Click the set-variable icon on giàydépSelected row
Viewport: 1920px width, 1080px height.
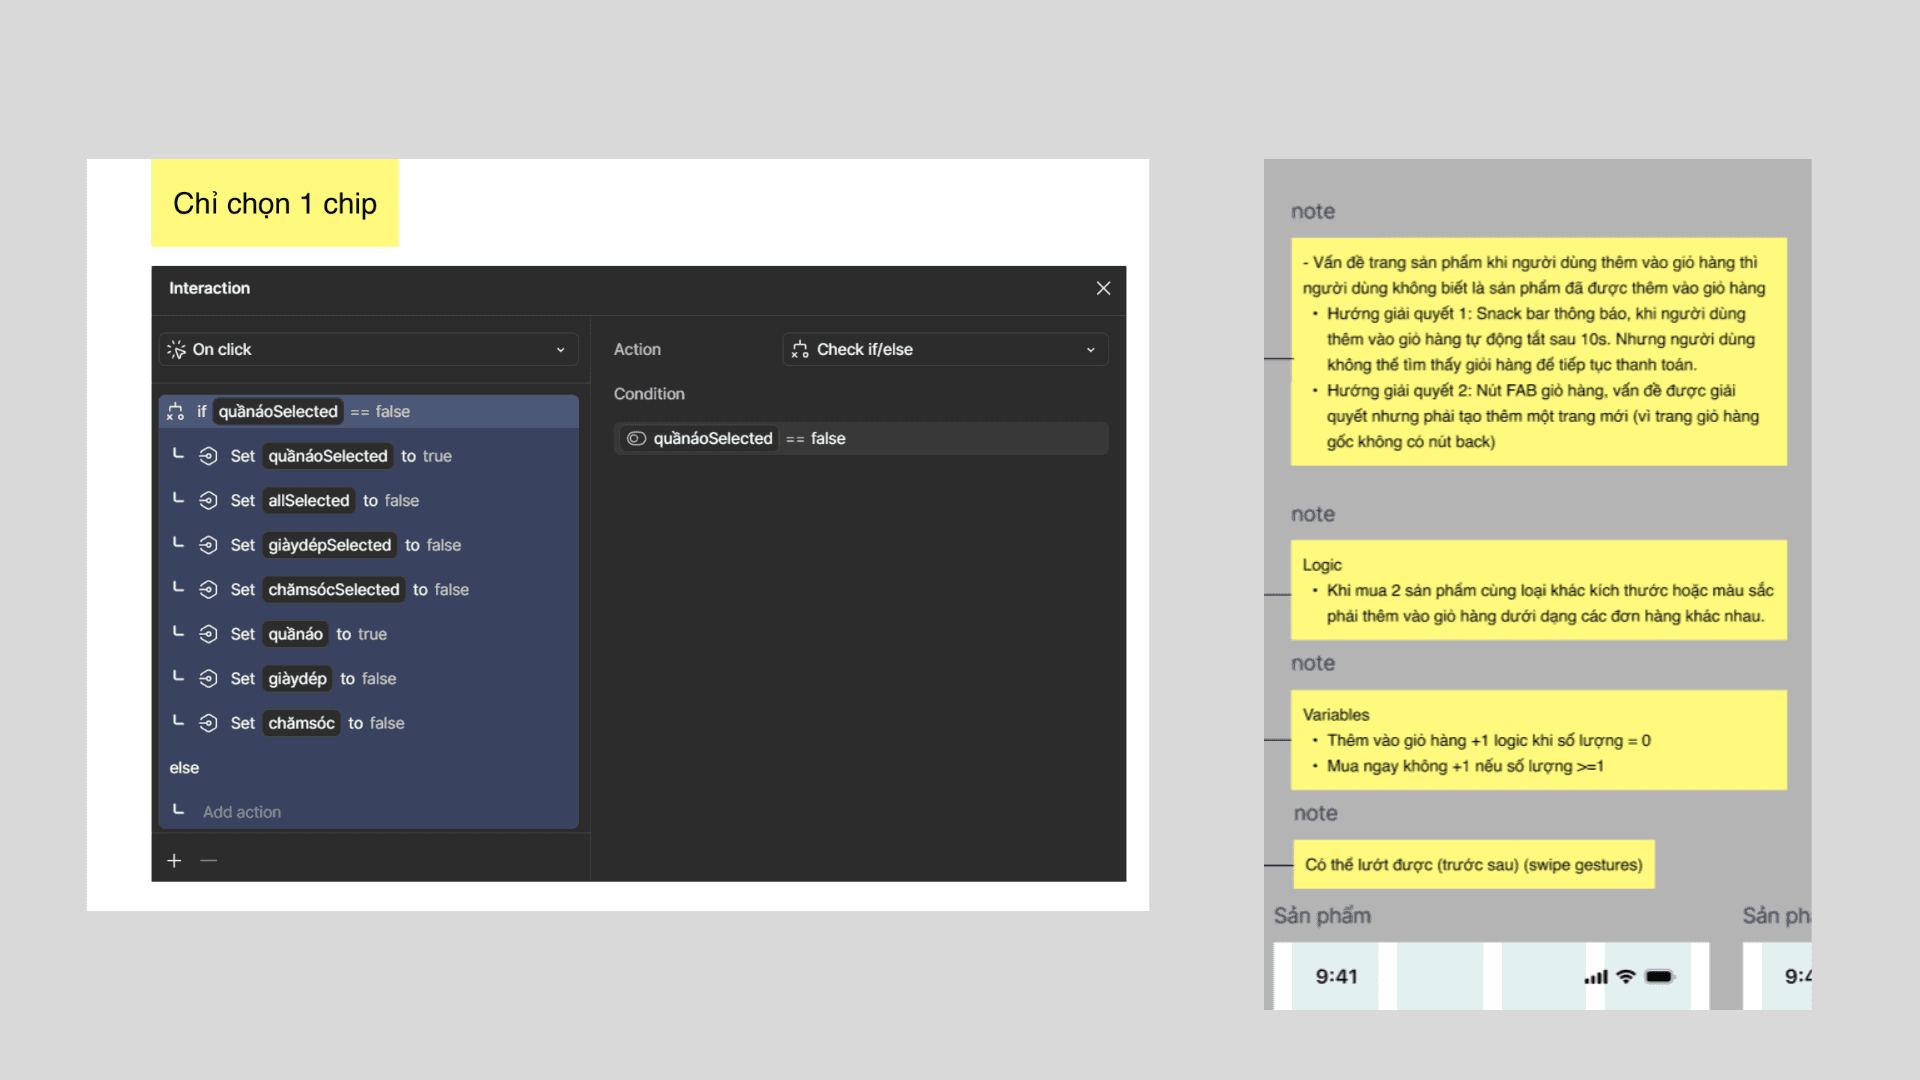click(208, 545)
